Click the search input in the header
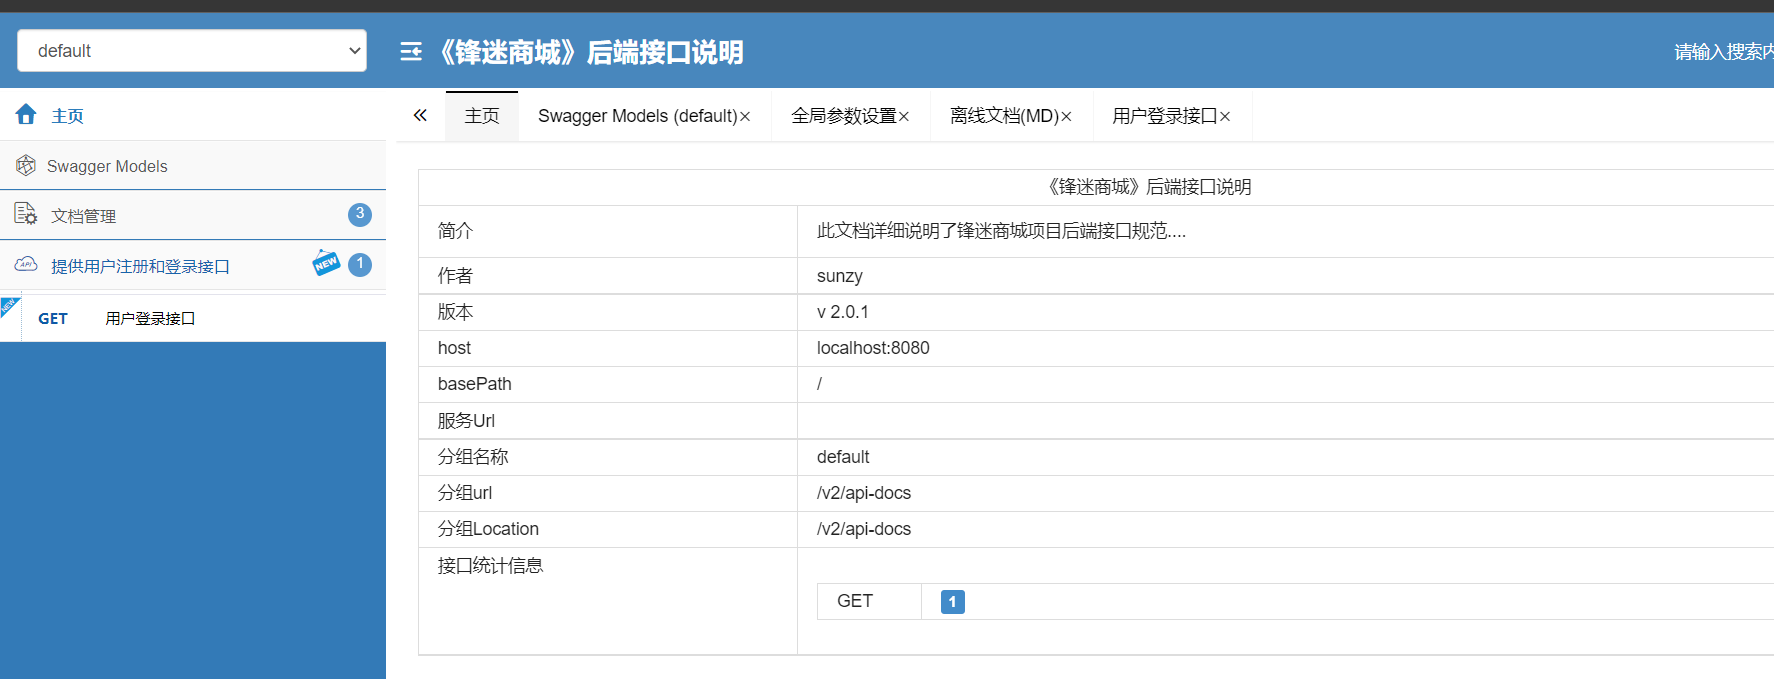This screenshot has width=1774, height=679. (x=1723, y=52)
